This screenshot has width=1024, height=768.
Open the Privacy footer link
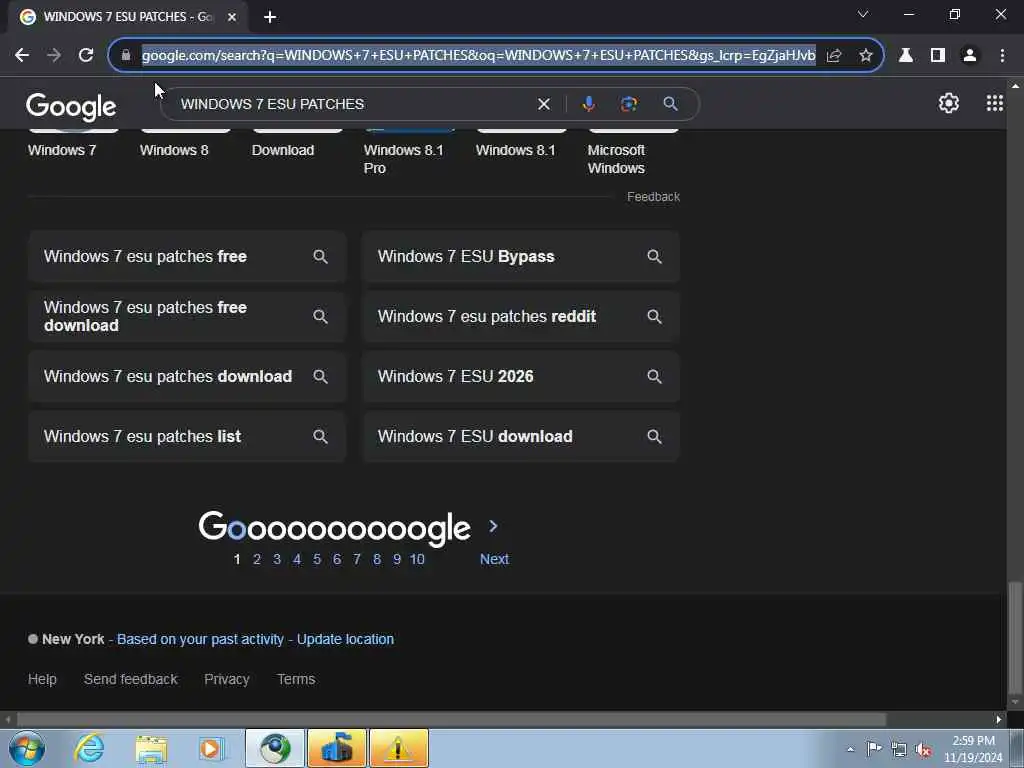(227, 679)
